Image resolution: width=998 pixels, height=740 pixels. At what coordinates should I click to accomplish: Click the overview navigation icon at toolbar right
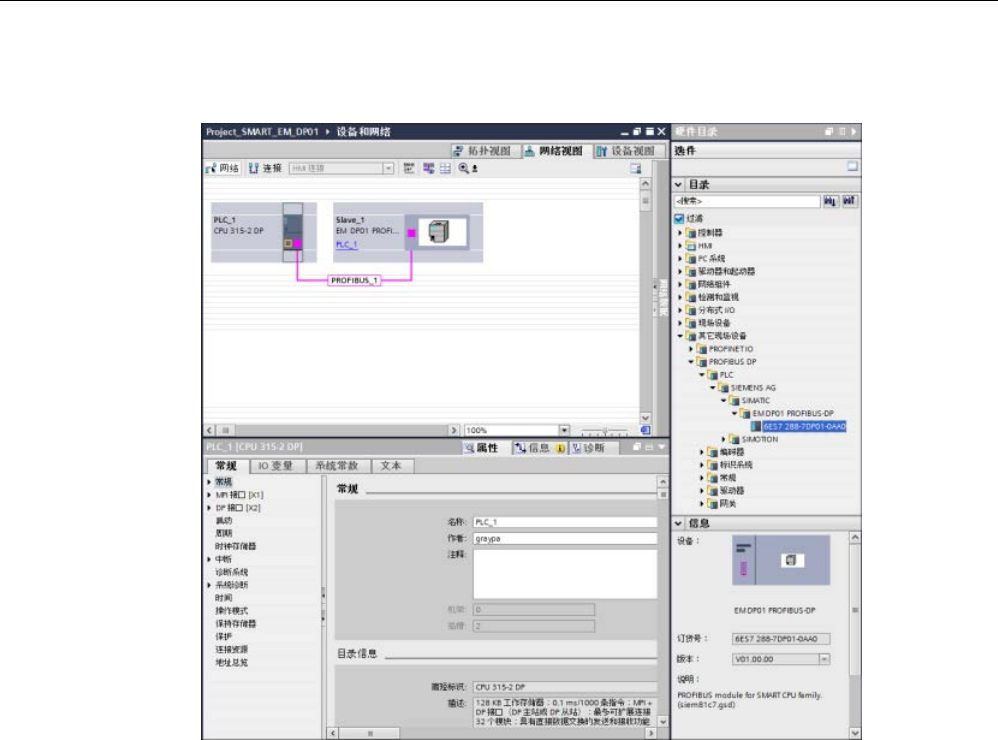click(x=636, y=168)
